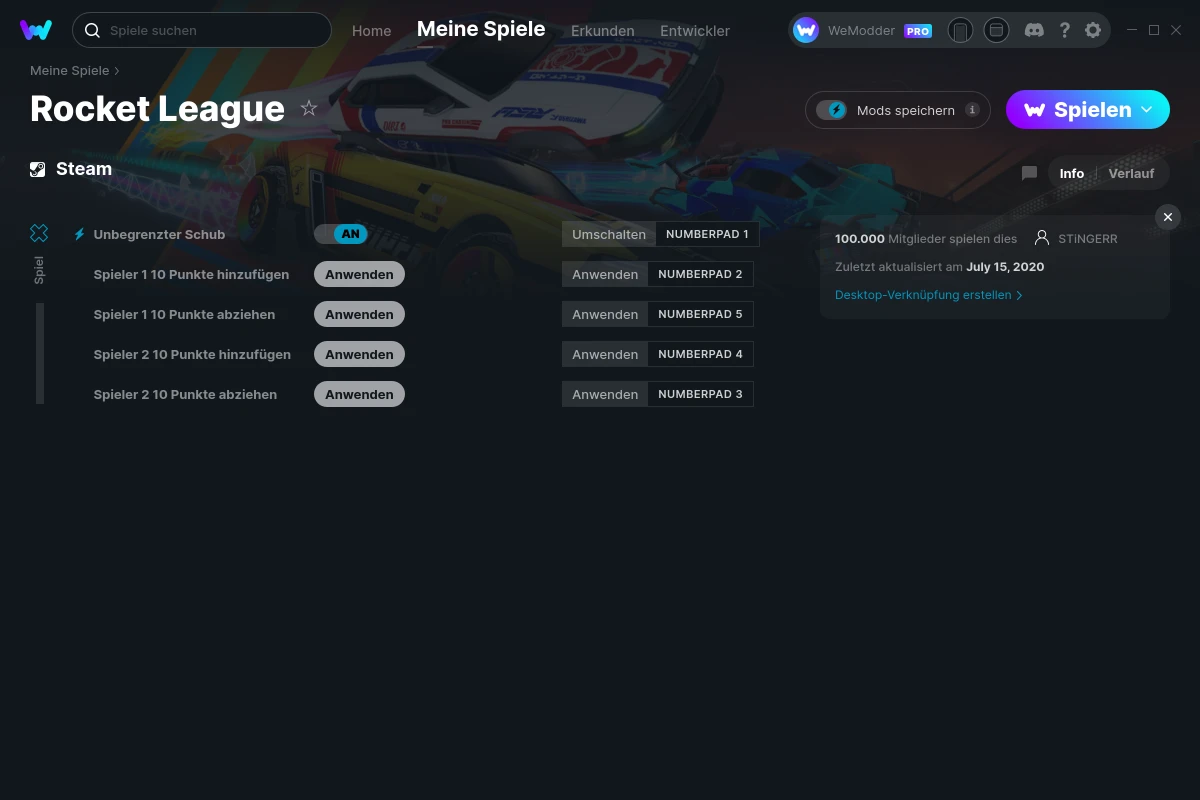The width and height of the screenshot is (1200, 800).
Task: Open the settings gear icon
Action: click(x=1093, y=30)
